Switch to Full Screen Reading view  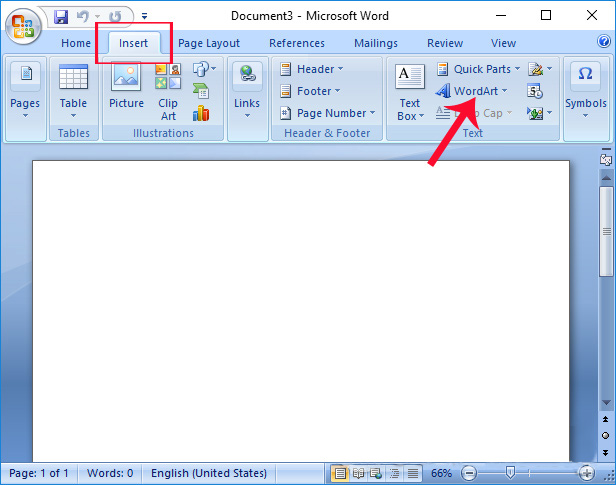[358, 473]
